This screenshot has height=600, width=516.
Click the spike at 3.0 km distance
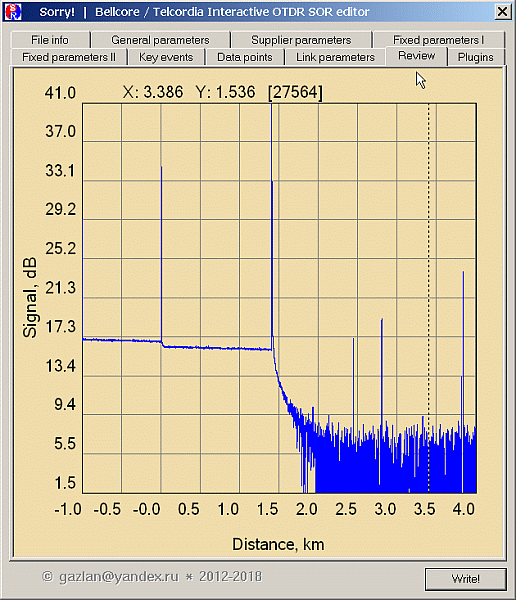tap(382, 371)
